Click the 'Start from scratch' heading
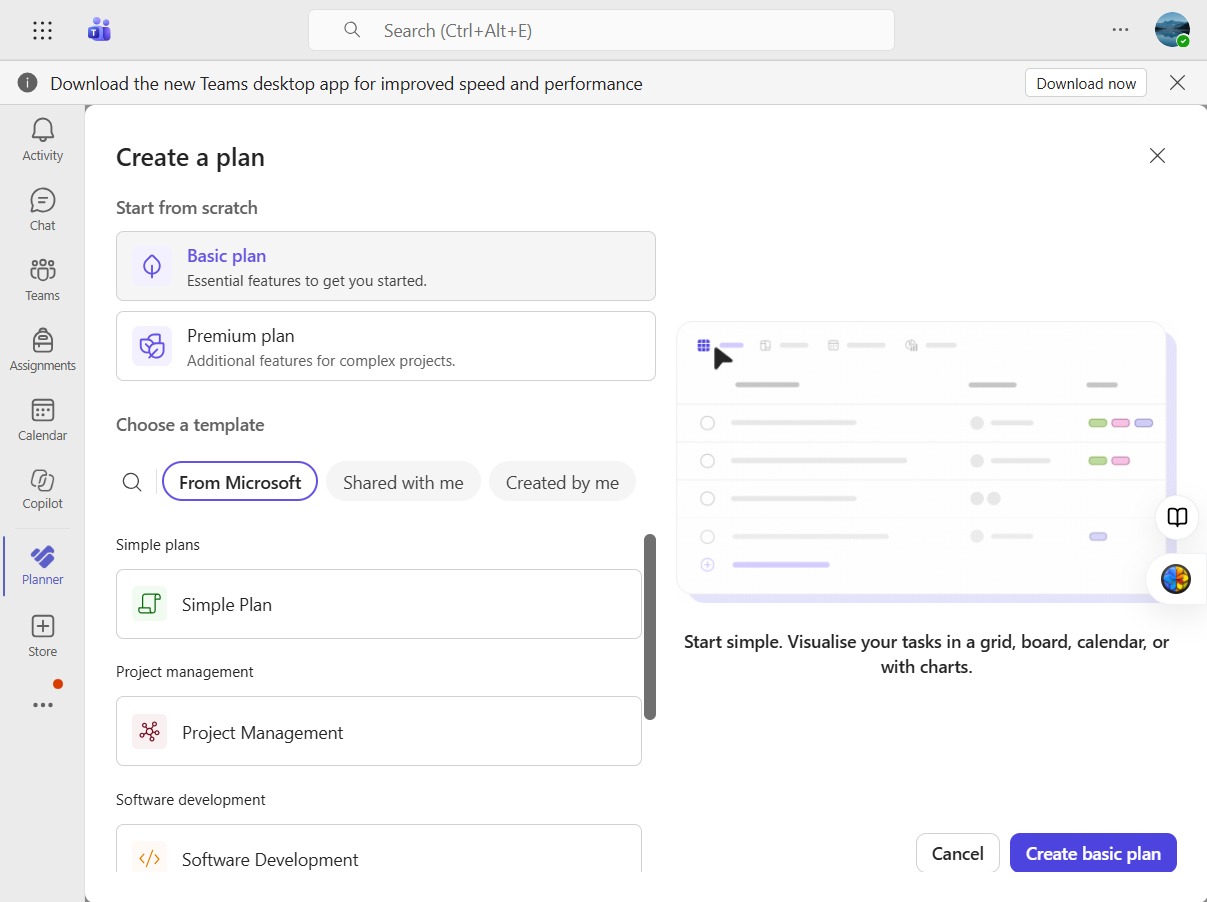The height and width of the screenshot is (902, 1207). pos(187,208)
